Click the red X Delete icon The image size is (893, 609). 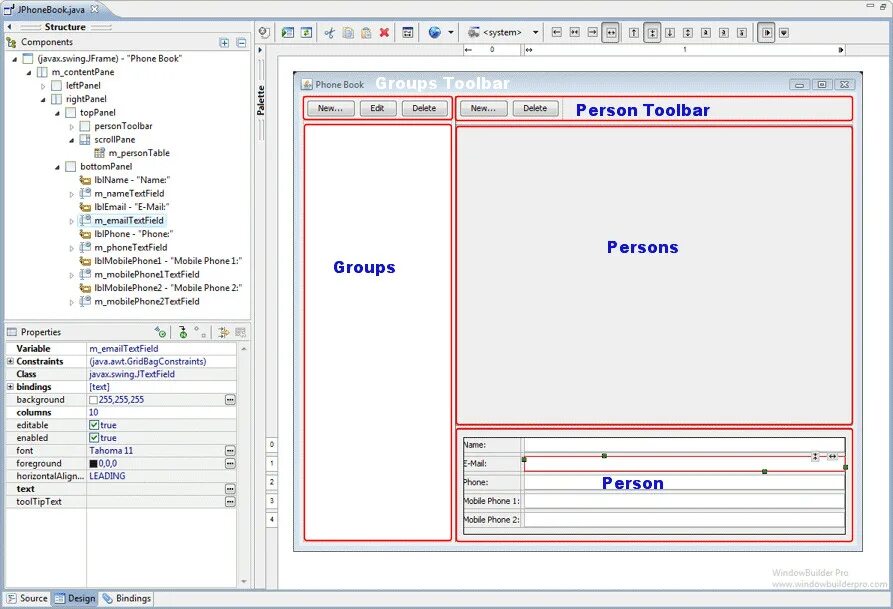point(384,33)
